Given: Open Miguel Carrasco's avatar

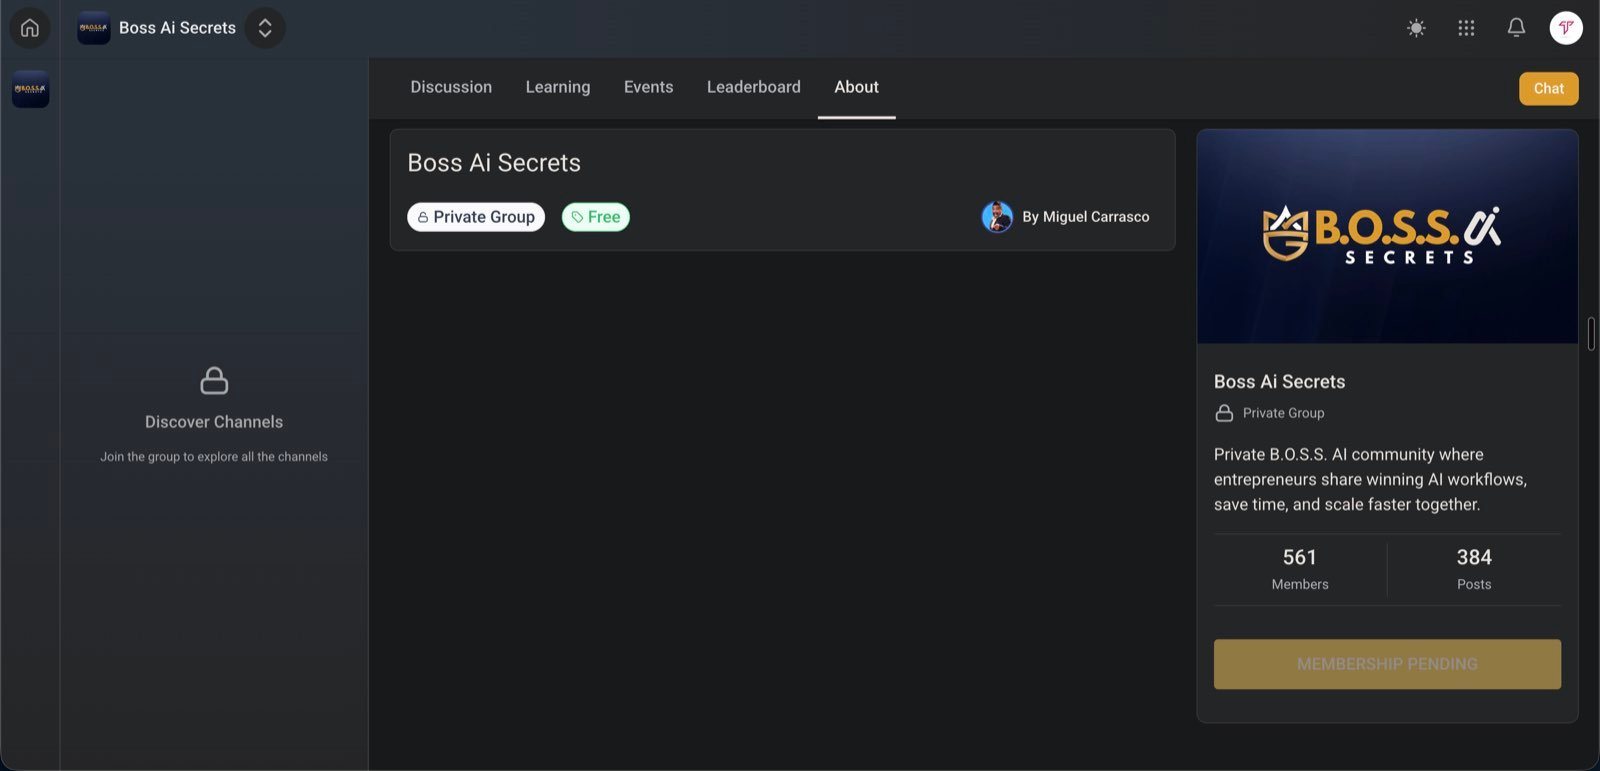Looking at the screenshot, I should [997, 217].
